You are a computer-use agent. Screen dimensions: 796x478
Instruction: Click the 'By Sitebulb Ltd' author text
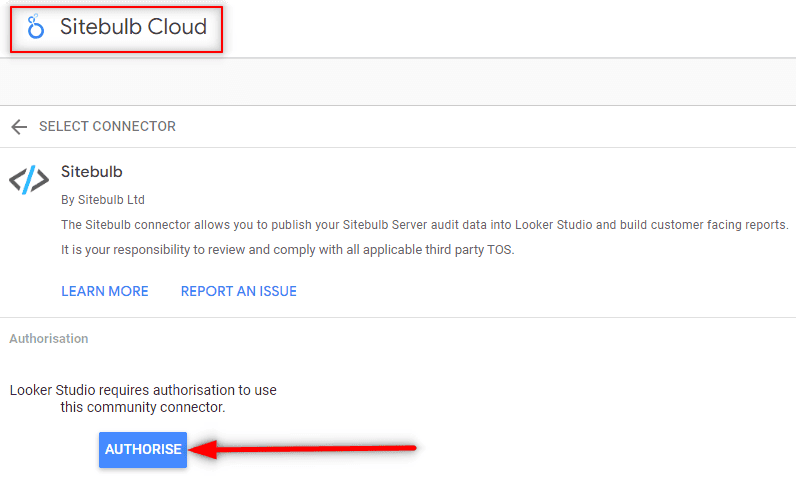point(103,200)
